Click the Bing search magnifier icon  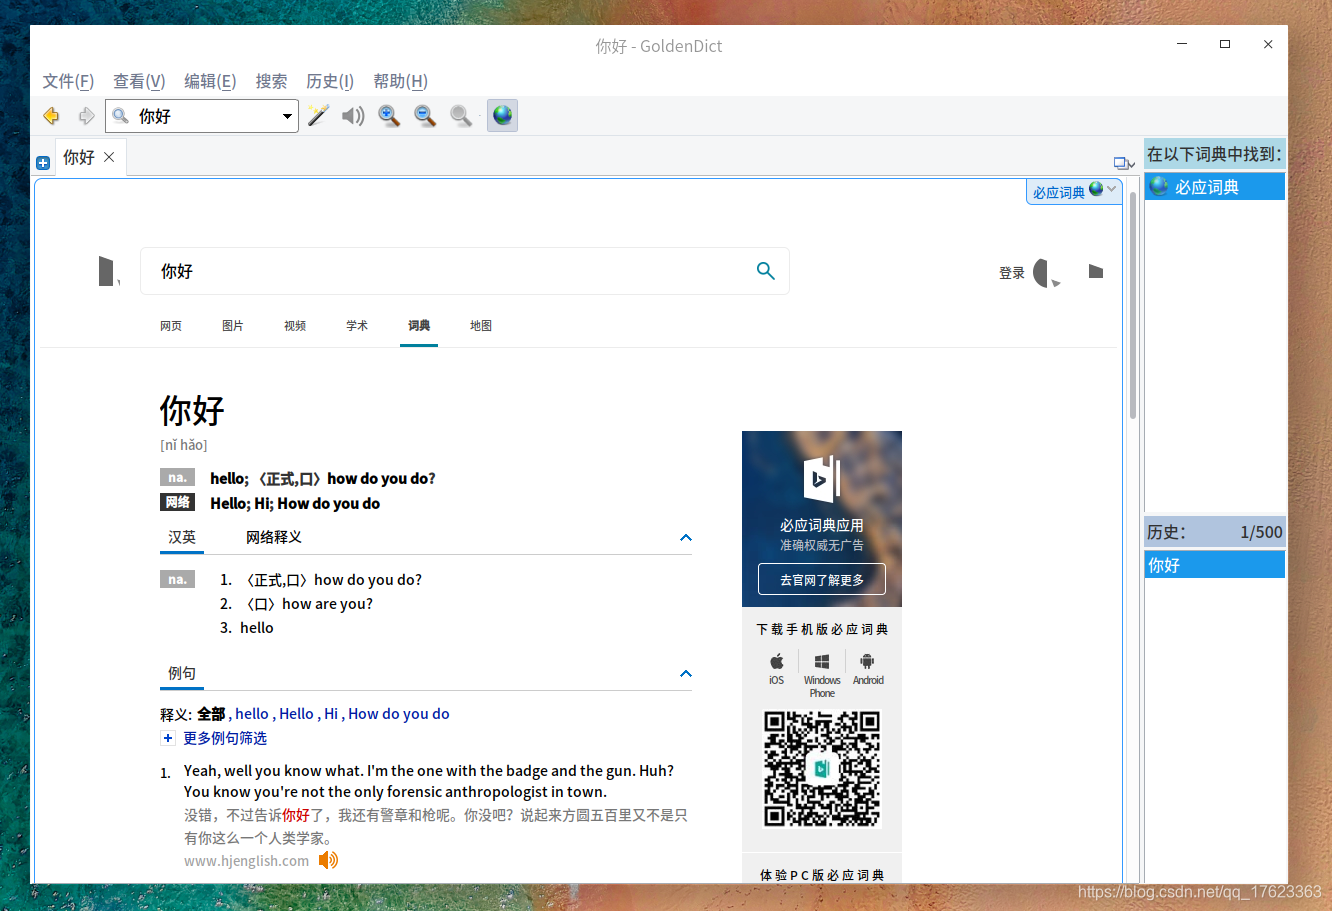click(x=765, y=271)
